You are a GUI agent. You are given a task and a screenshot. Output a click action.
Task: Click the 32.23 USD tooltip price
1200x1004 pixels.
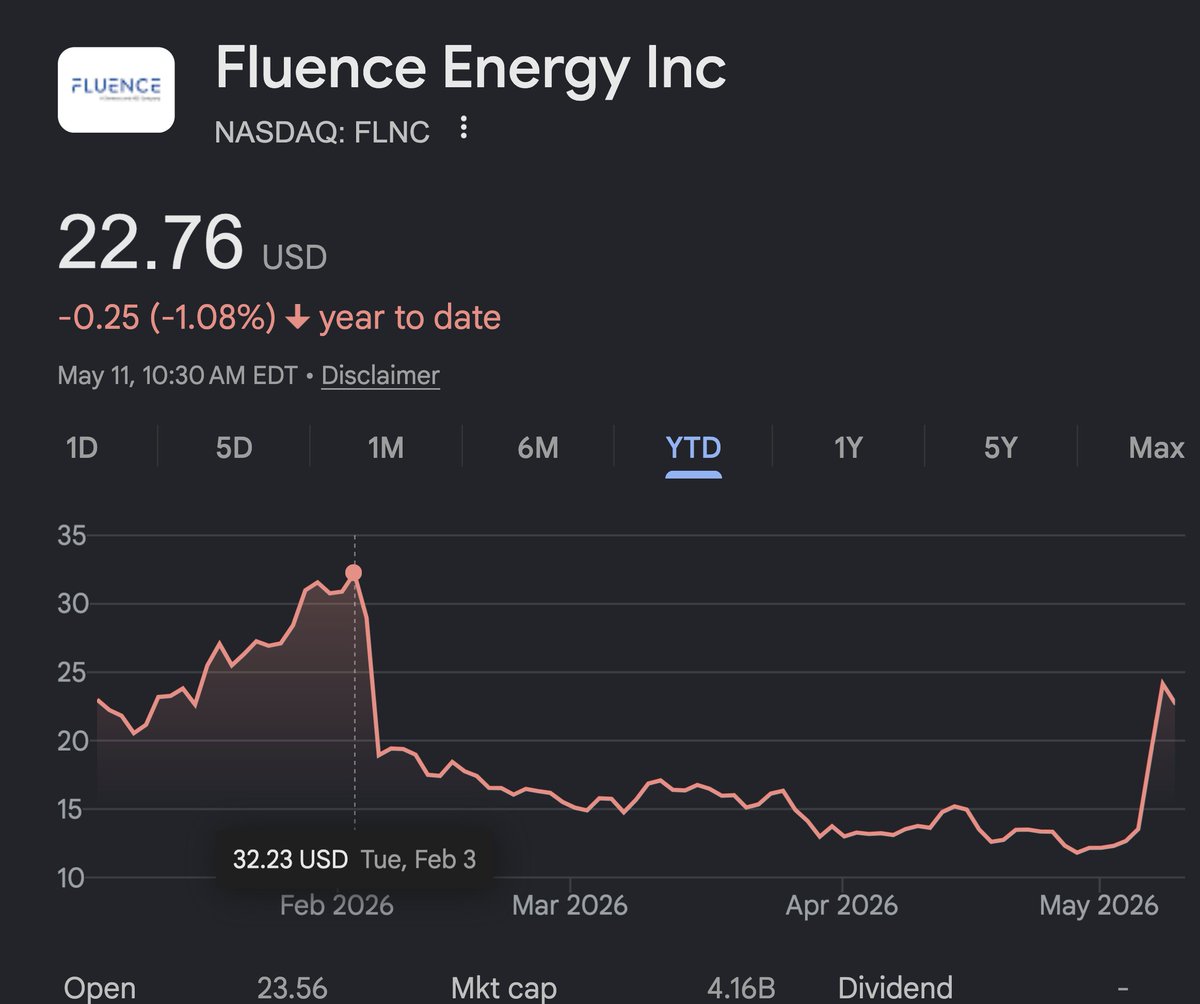tap(290, 859)
